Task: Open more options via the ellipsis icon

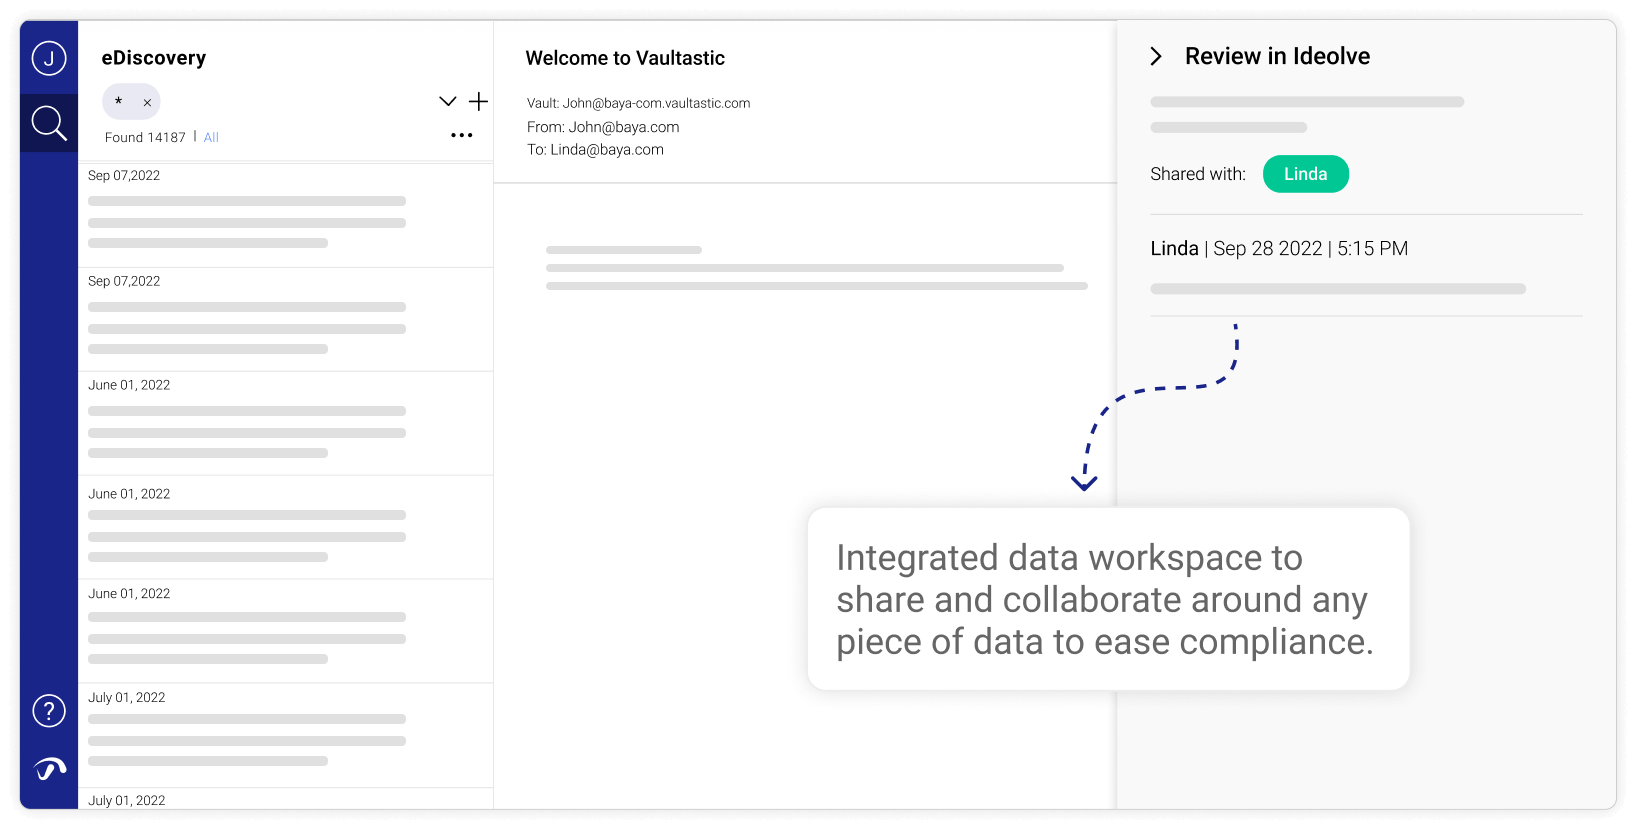Action: tap(461, 134)
